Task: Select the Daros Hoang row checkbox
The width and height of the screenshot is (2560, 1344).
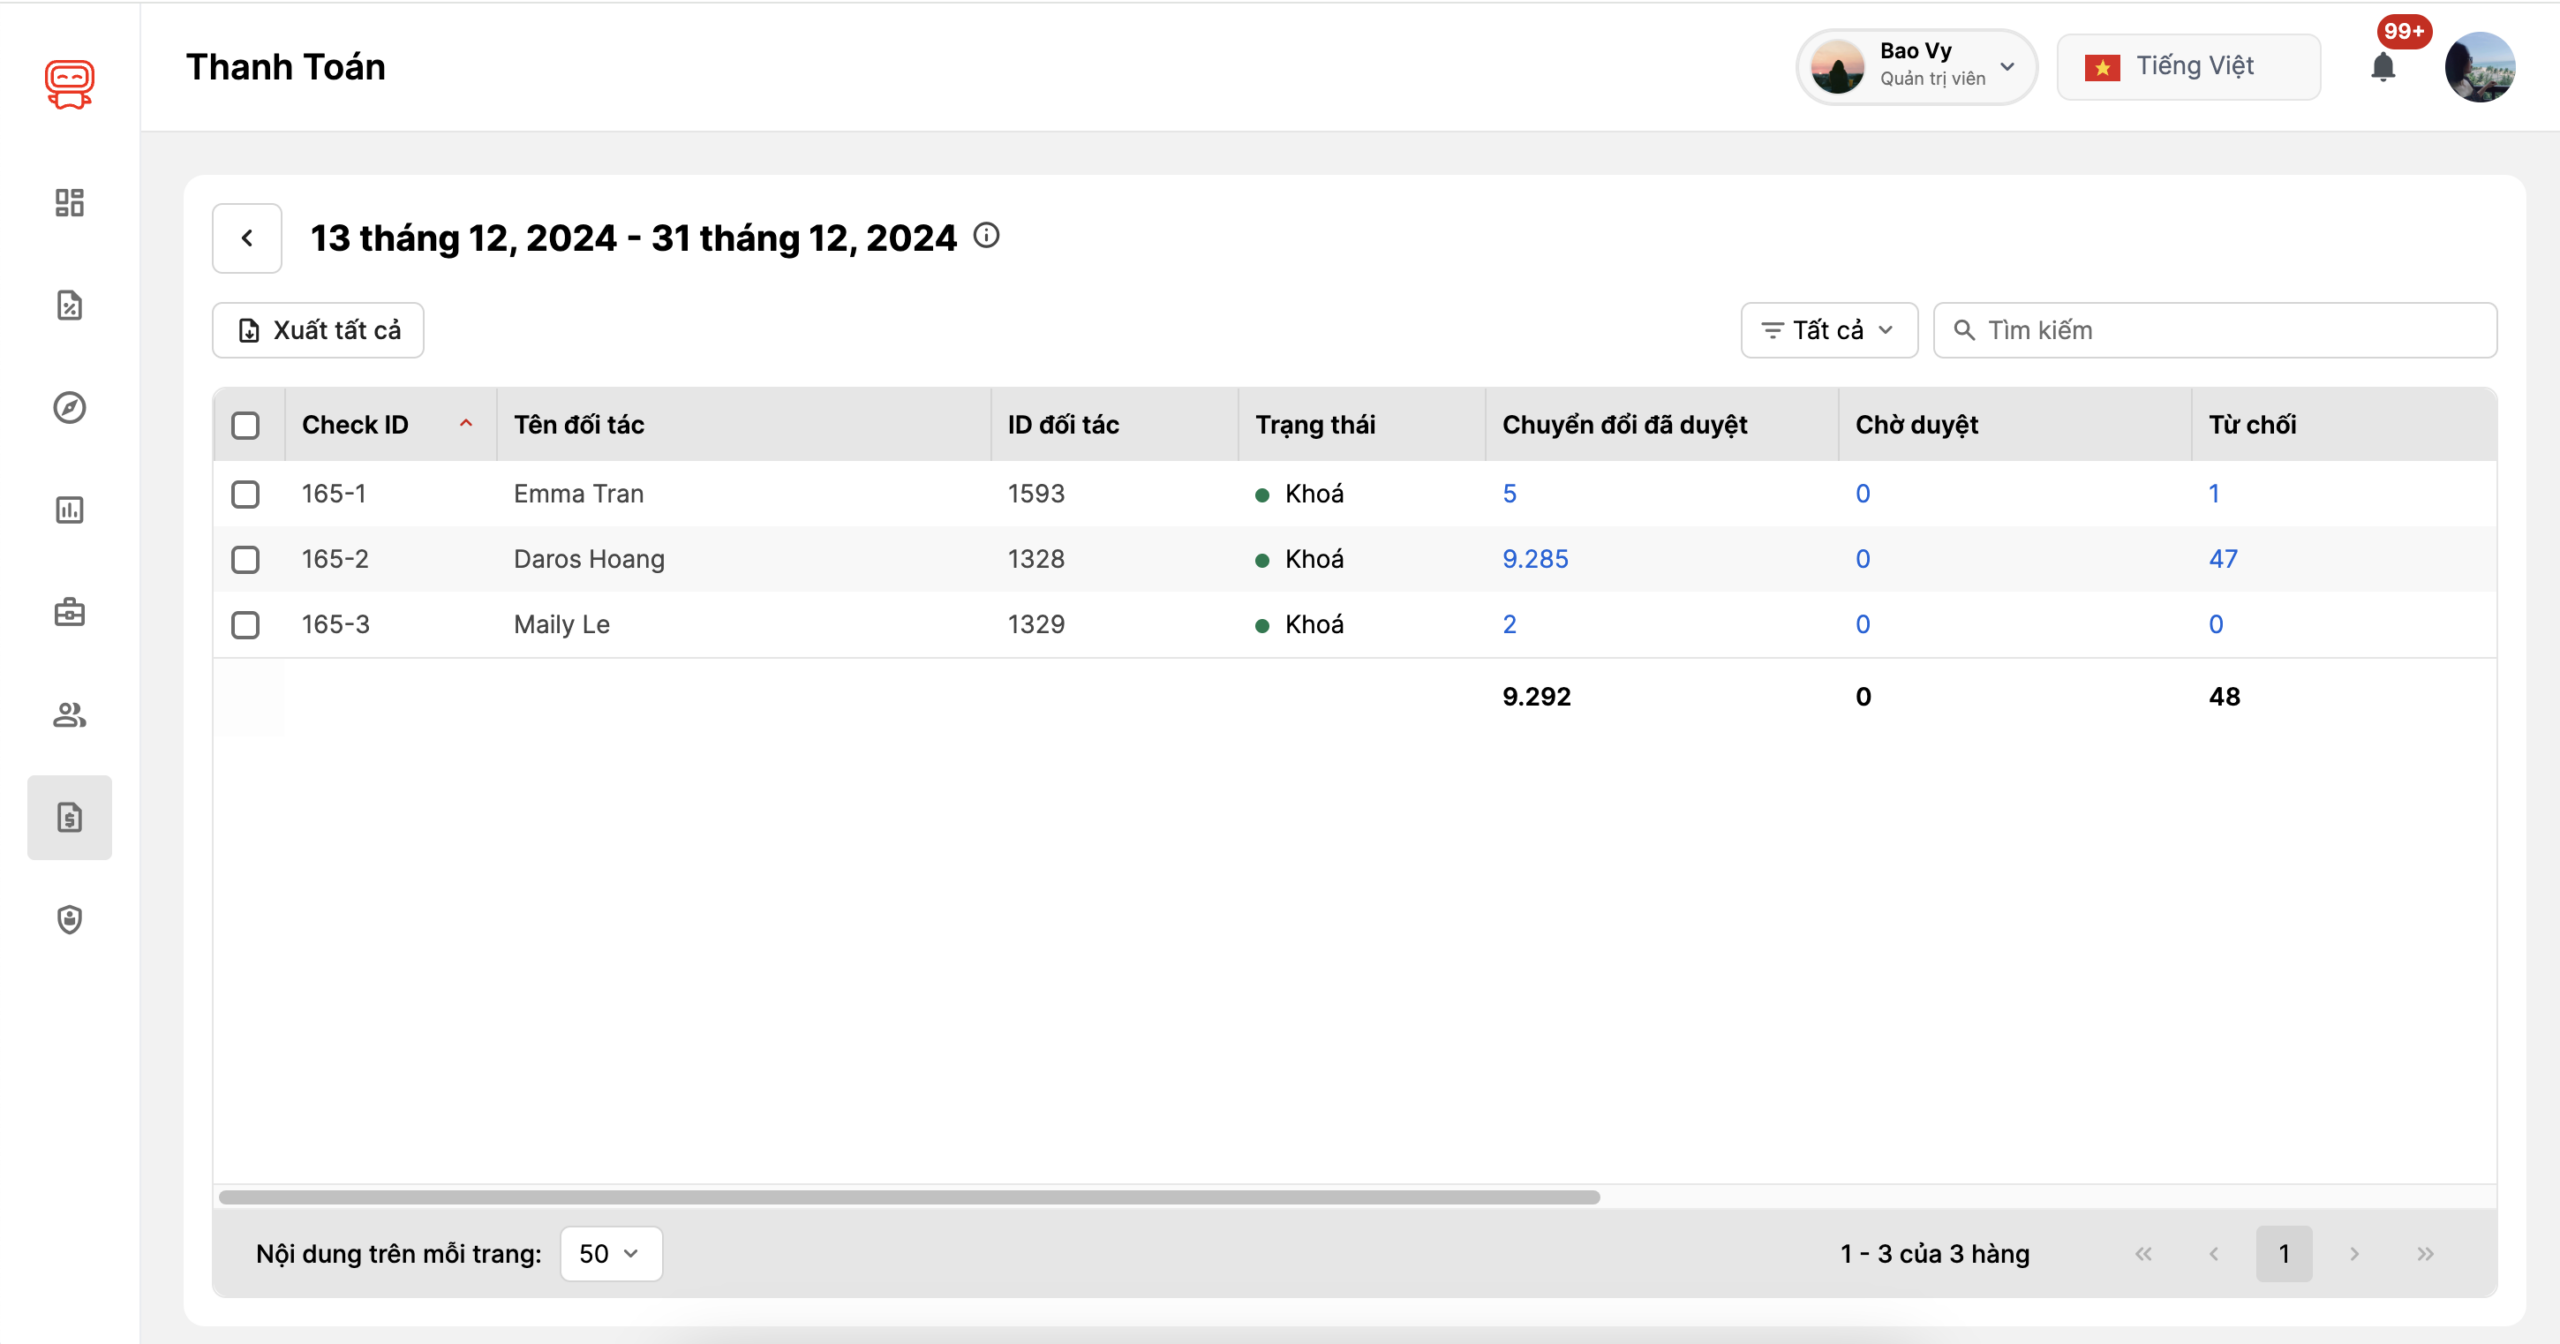Action: pyautogui.click(x=245, y=559)
